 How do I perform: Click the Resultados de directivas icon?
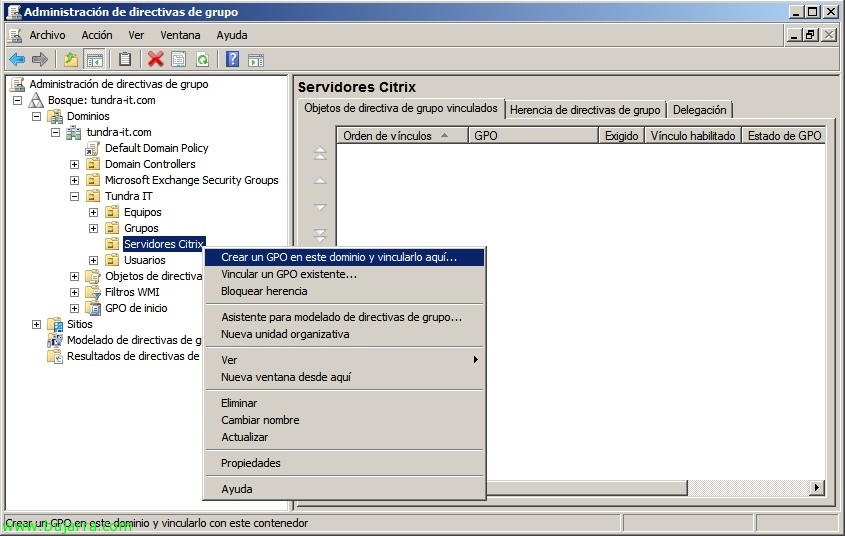tap(55, 356)
